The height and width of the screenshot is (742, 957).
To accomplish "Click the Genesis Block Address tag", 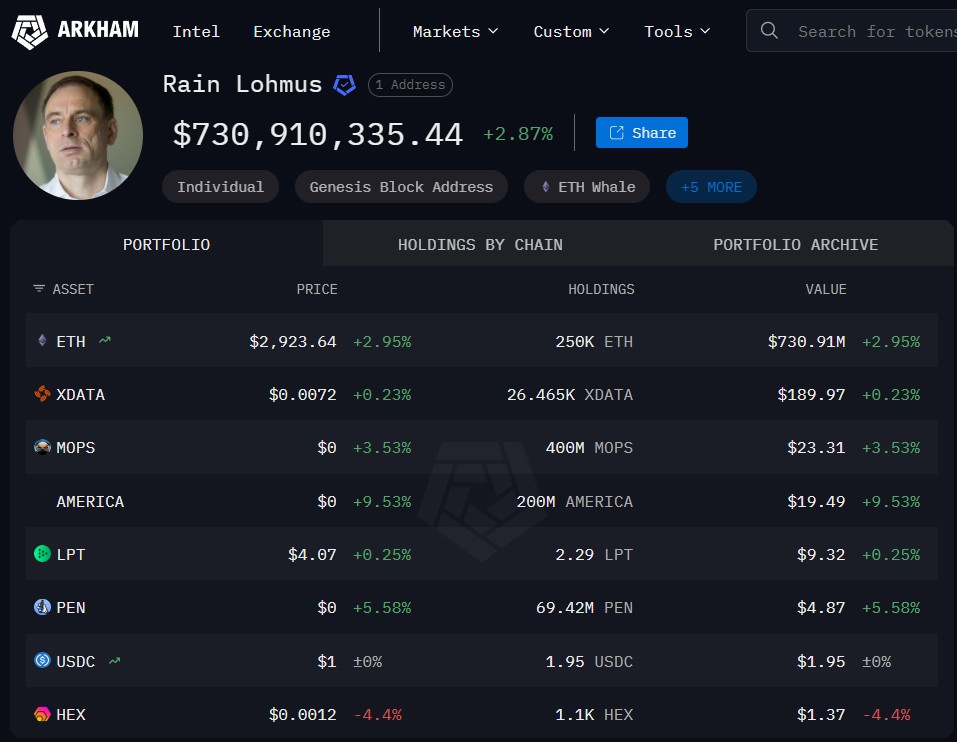I will [401, 187].
